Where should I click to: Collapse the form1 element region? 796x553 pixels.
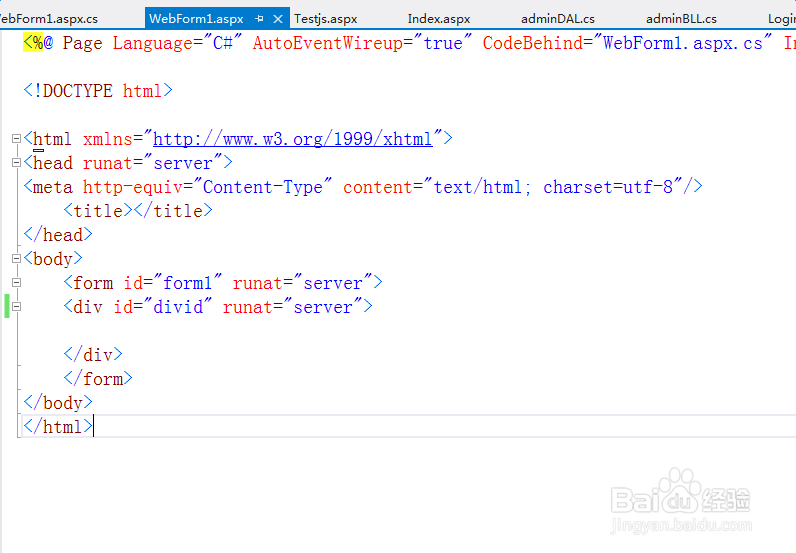(x=16, y=282)
